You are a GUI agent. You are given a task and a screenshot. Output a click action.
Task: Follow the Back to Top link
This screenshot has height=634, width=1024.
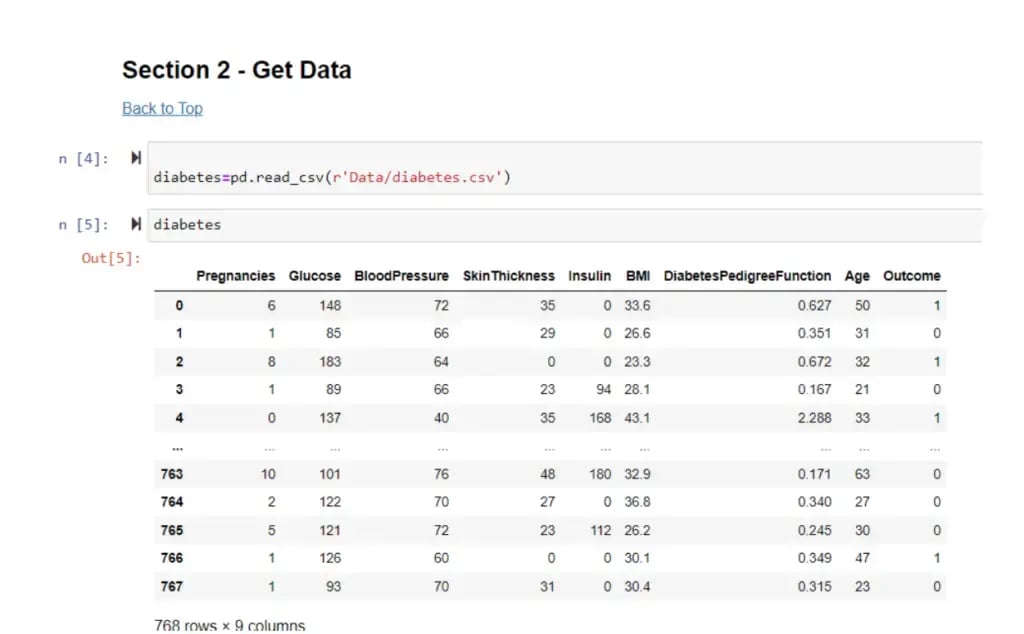coord(162,108)
